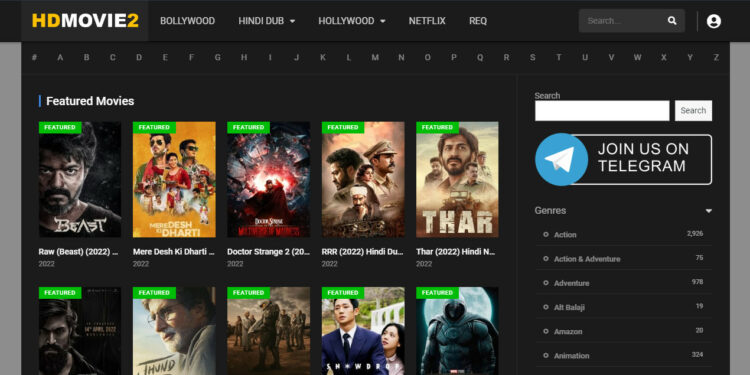Viewport: 750px width, 375px height.
Task: Click the Raw (Beast) (2022) title
Action: (x=79, y=252)
